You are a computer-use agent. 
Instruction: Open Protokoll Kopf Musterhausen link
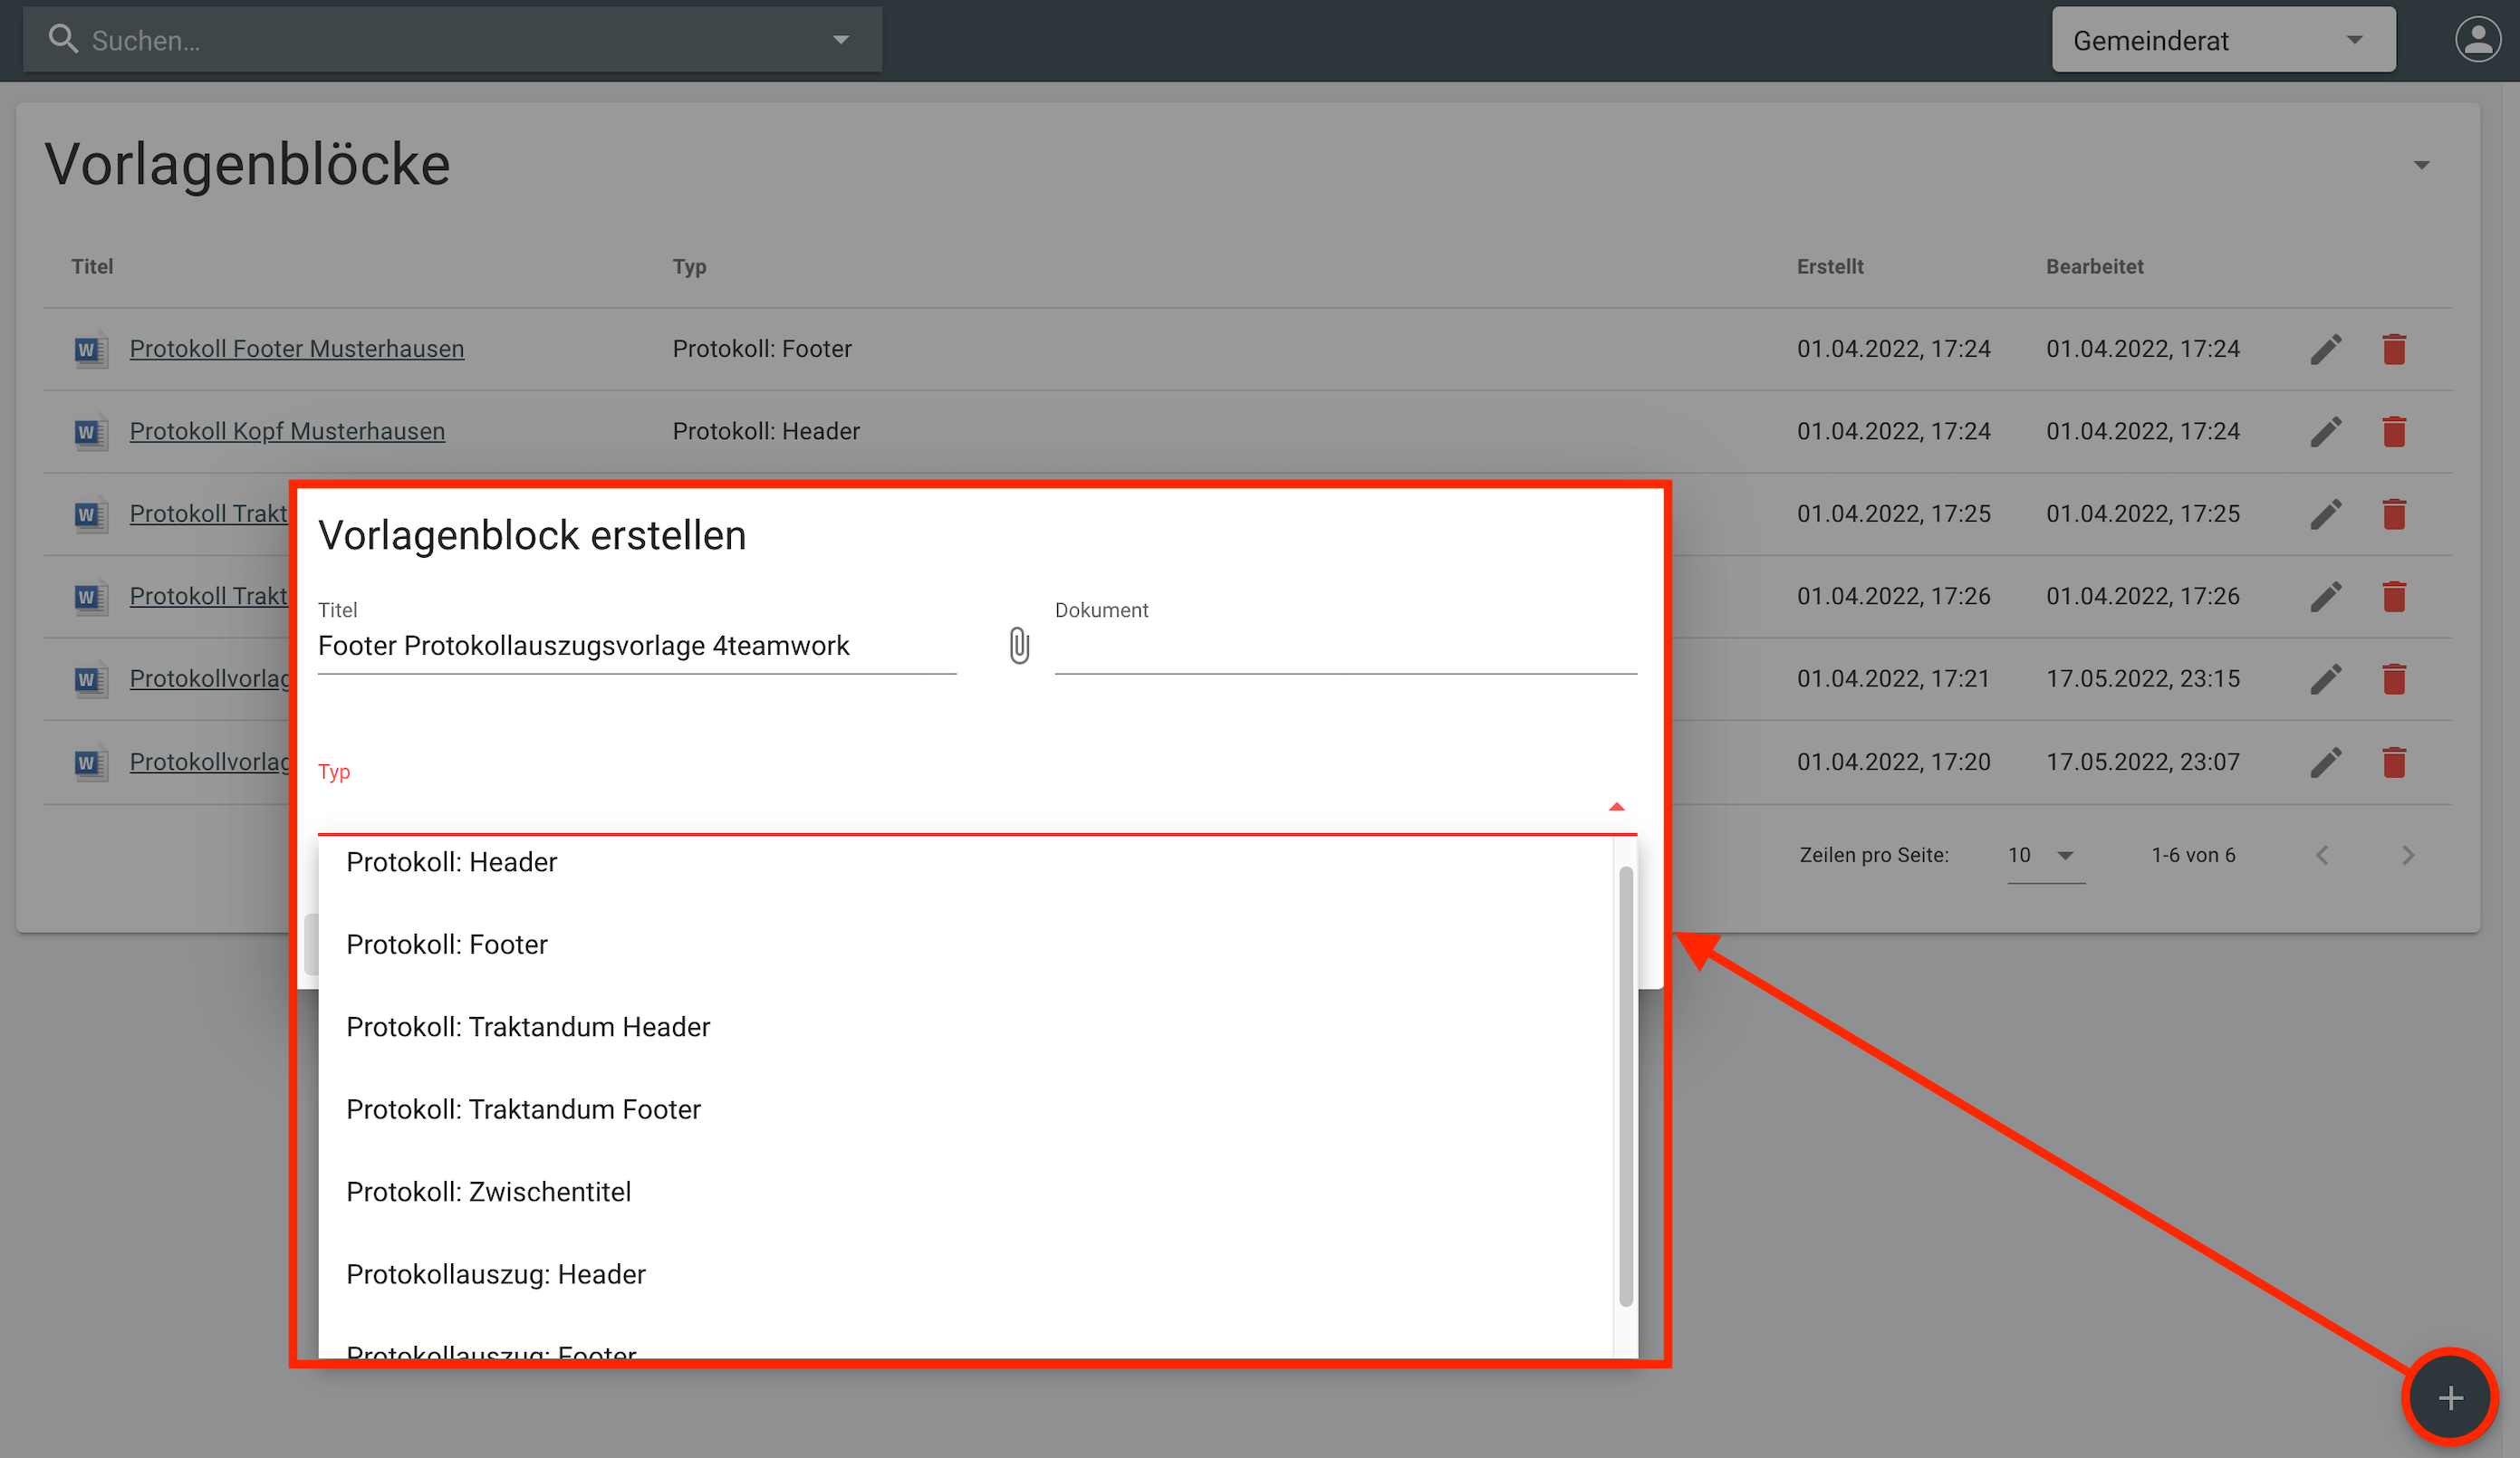tap(287, 431)
